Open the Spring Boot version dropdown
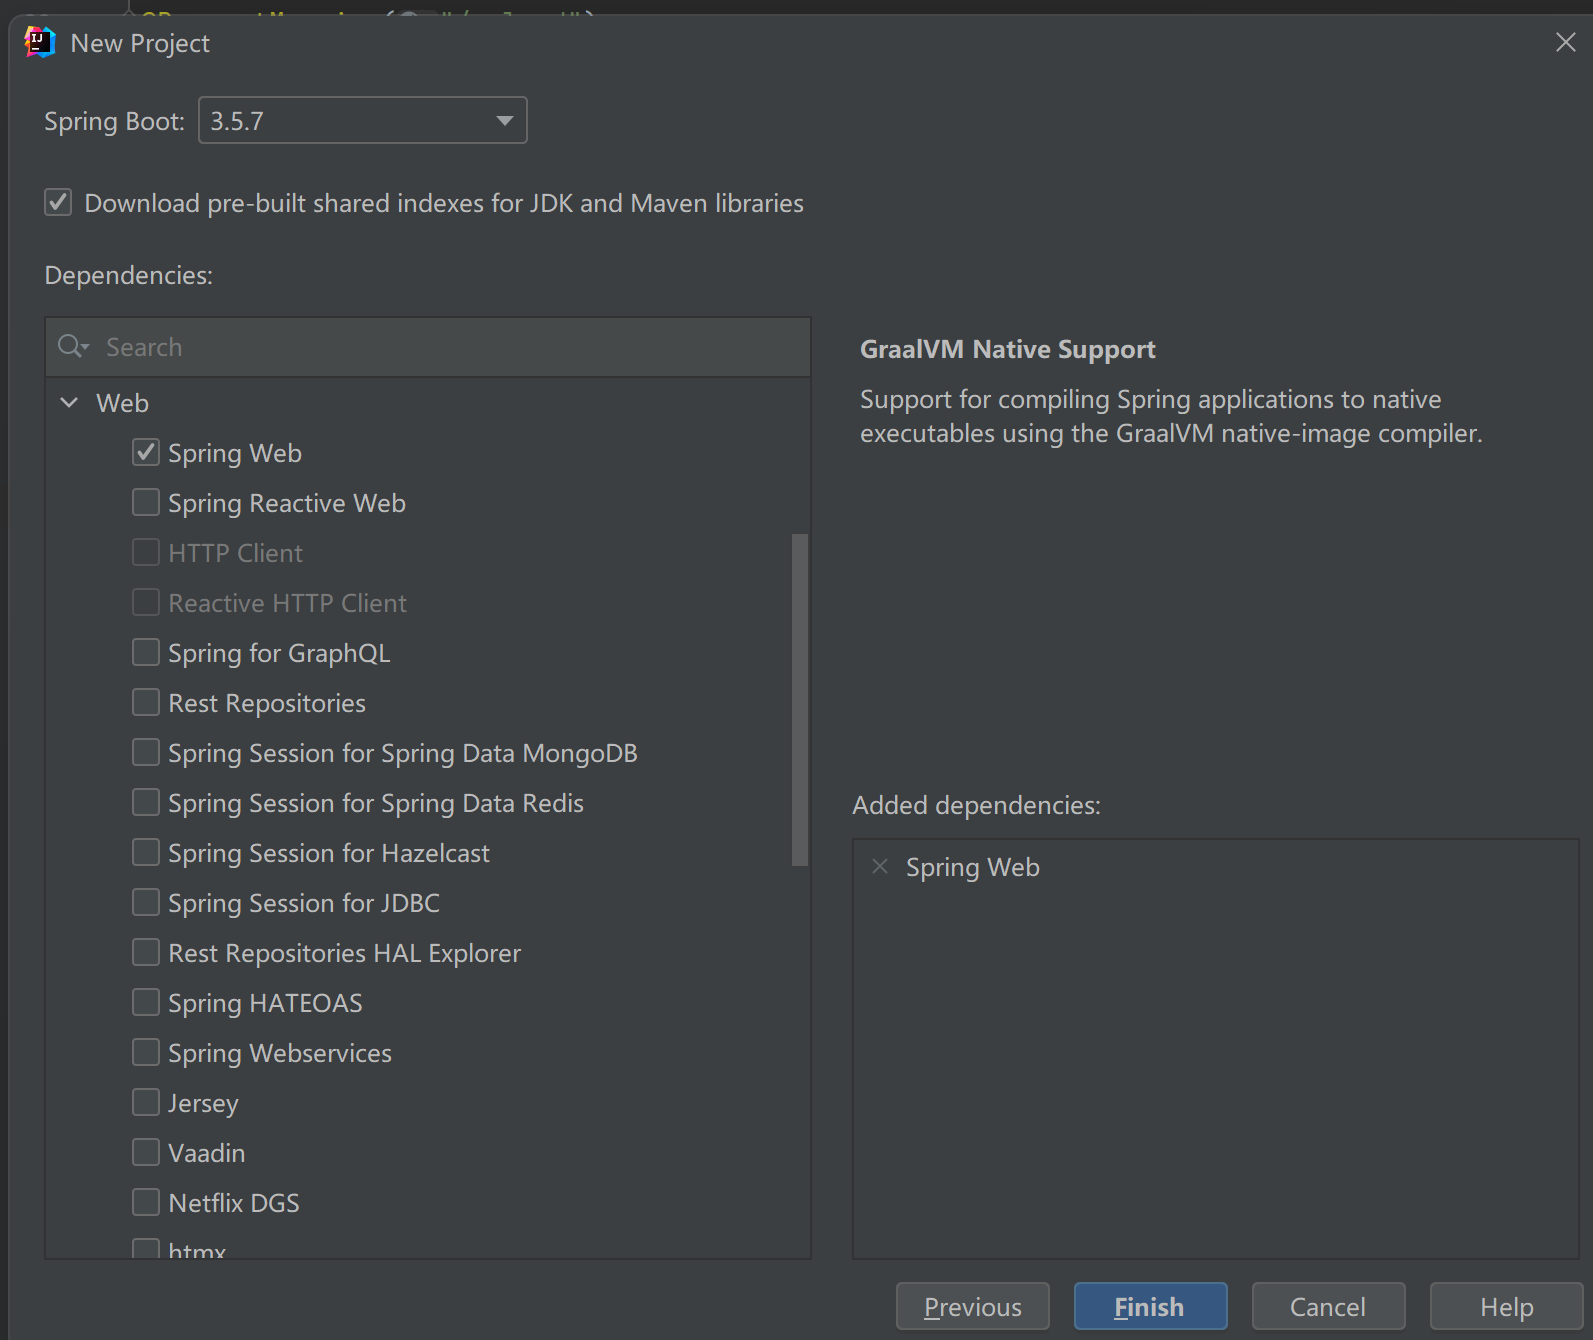 (x=363, y=120)
